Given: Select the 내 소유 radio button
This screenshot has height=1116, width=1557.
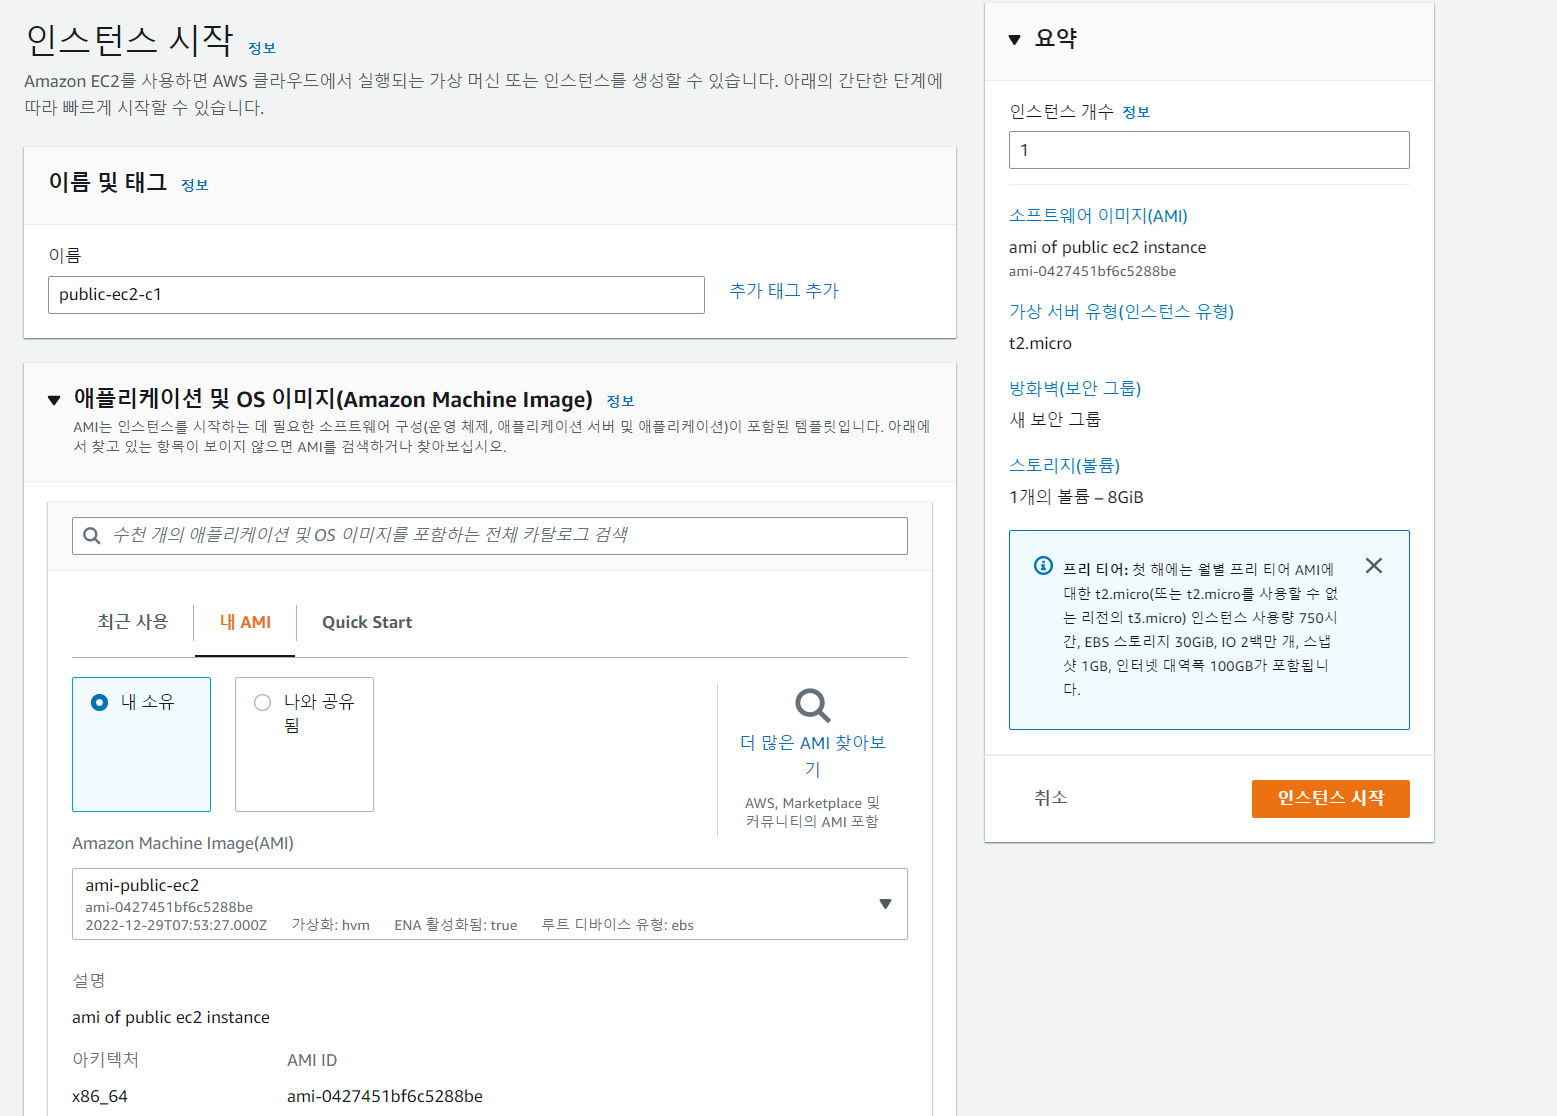Looking at the screenshot, I should click(99, 702).
